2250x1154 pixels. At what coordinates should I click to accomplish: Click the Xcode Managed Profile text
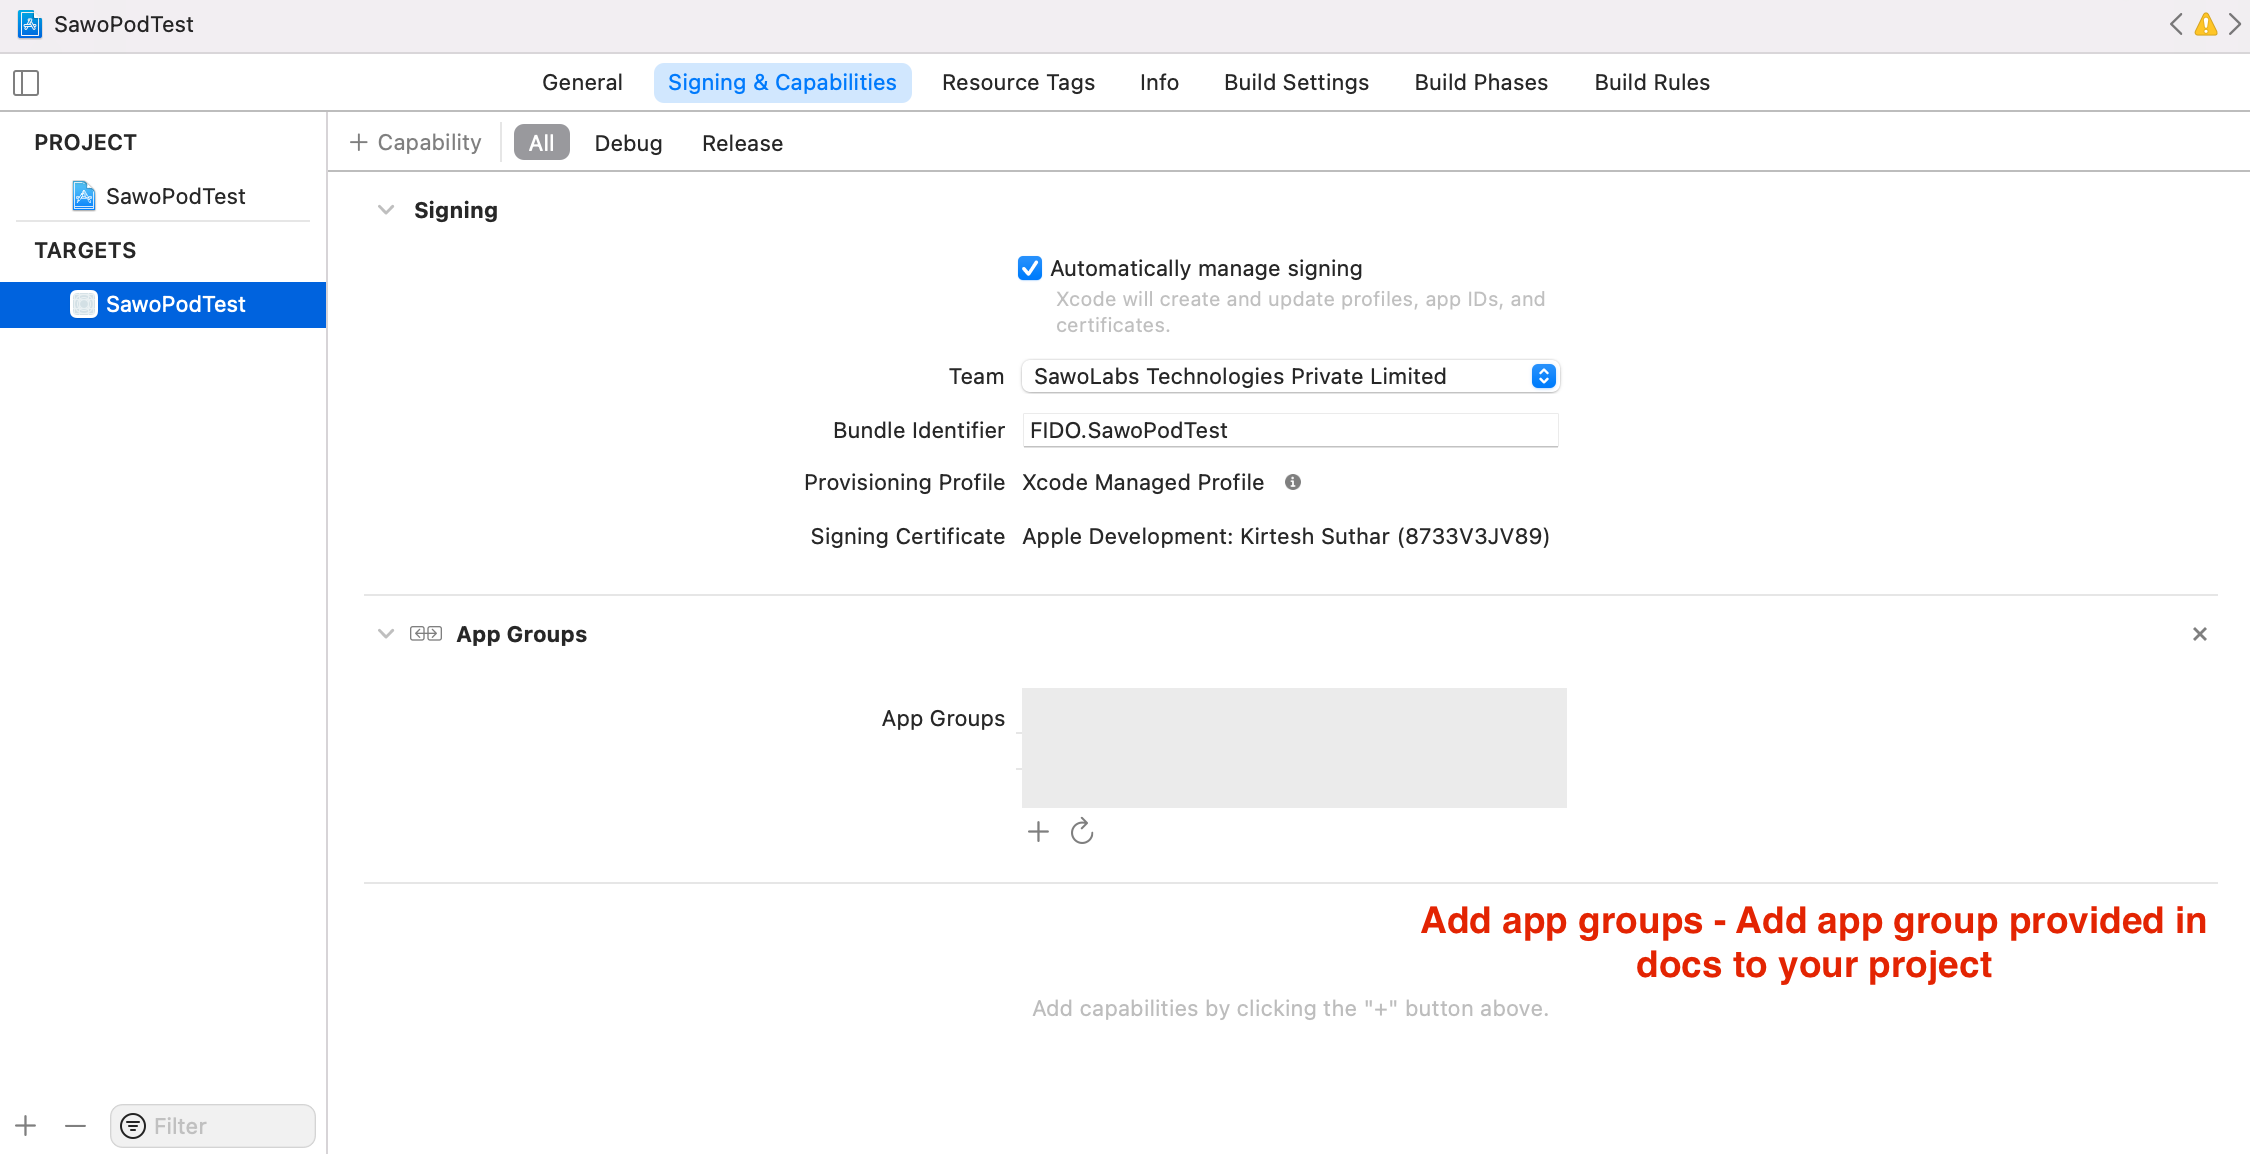coord(1143,482)
